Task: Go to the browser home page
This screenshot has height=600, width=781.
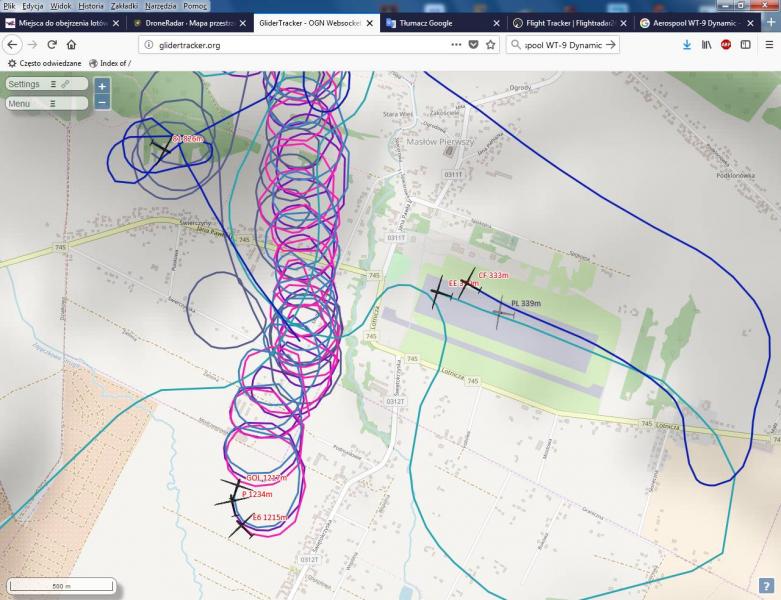Action: (72, 44)
